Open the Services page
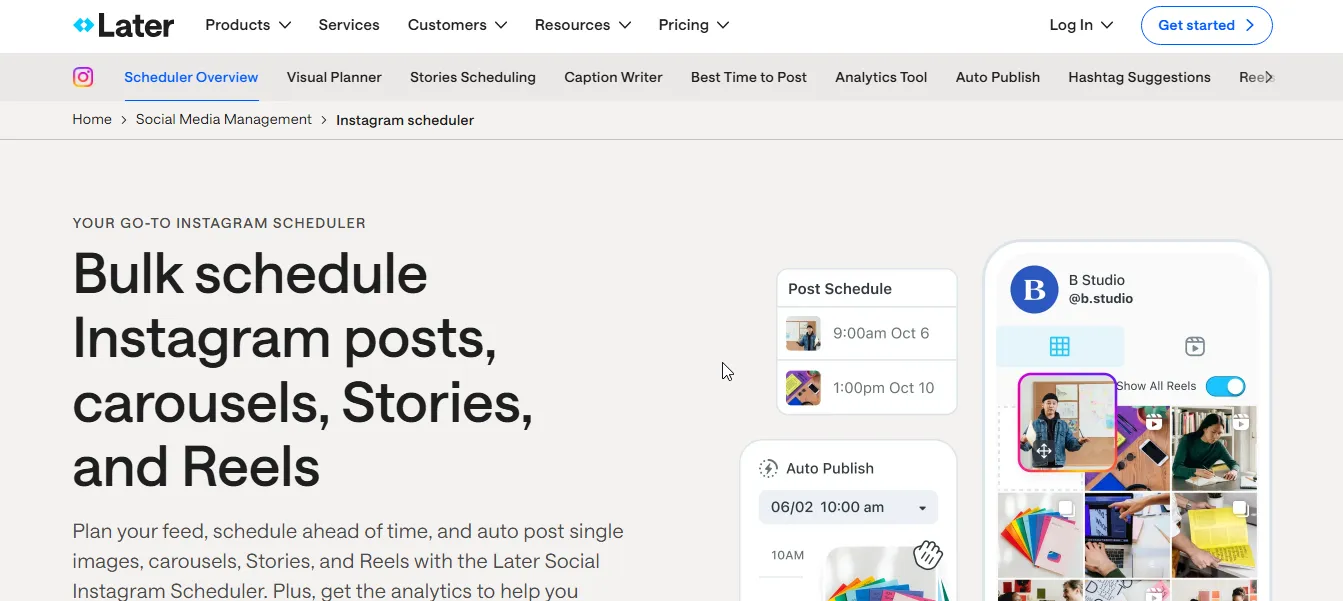The image size is (1343, 601). 349,25
